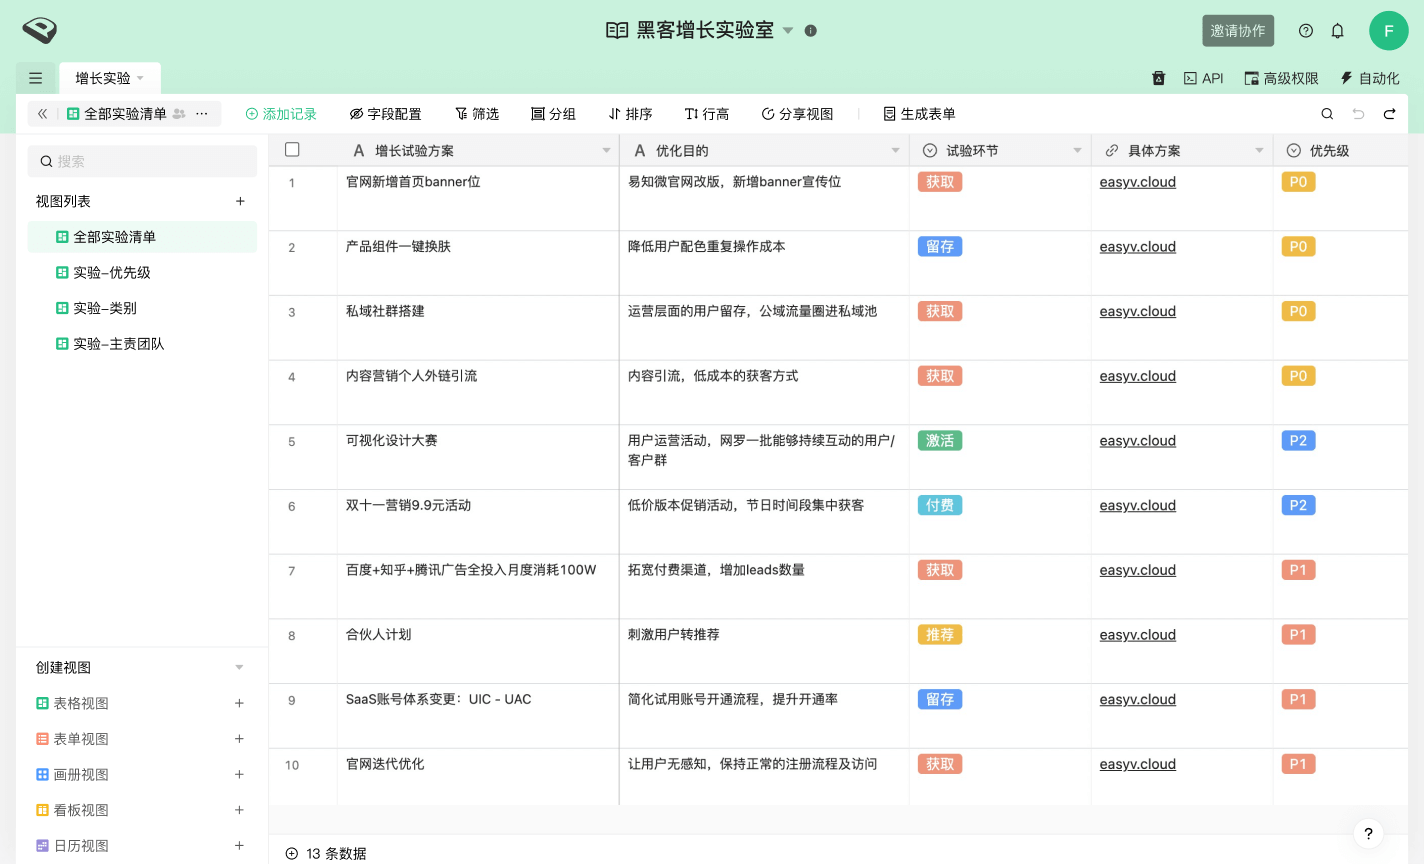1424x864 pixels.
Task: Click the P2 priority tag in row 5
Action: [1297, 441]
